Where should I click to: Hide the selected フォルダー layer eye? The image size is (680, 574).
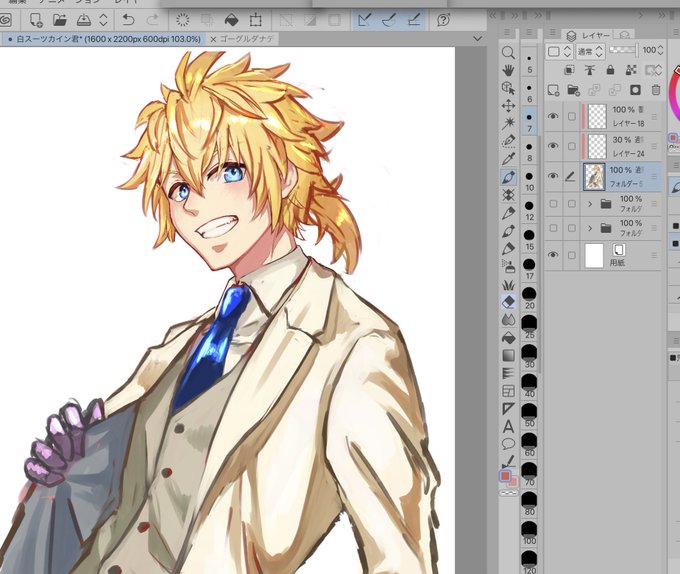click(x=553, y=176)
